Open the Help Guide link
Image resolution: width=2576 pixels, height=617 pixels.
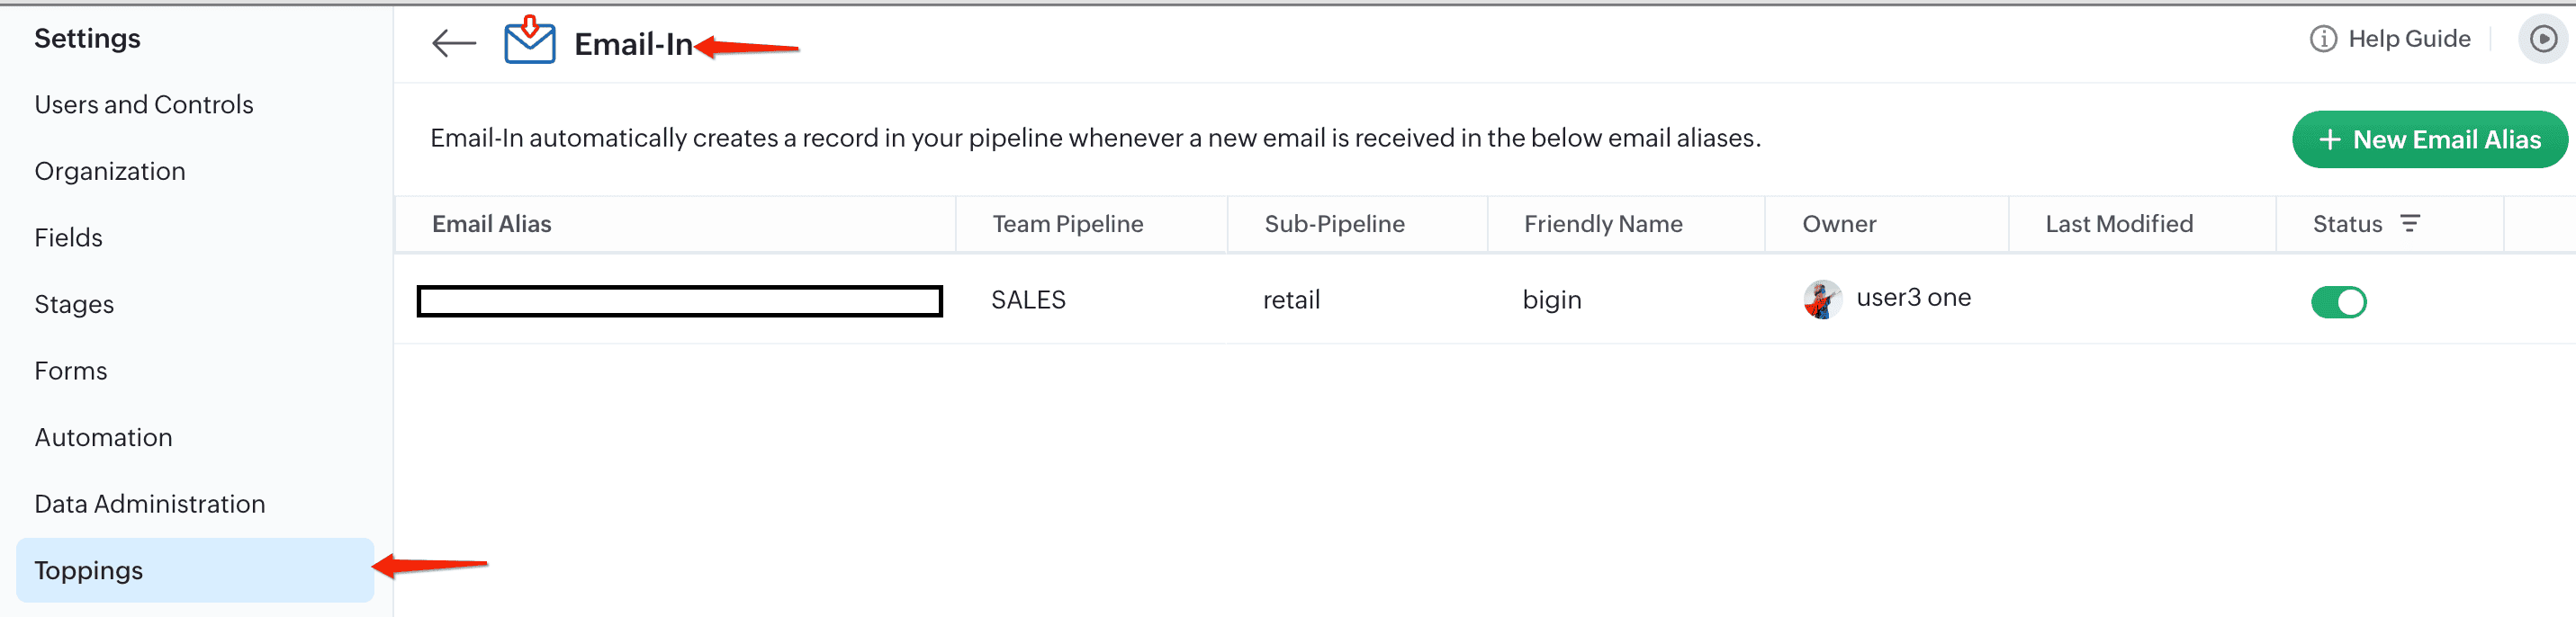2408,39
